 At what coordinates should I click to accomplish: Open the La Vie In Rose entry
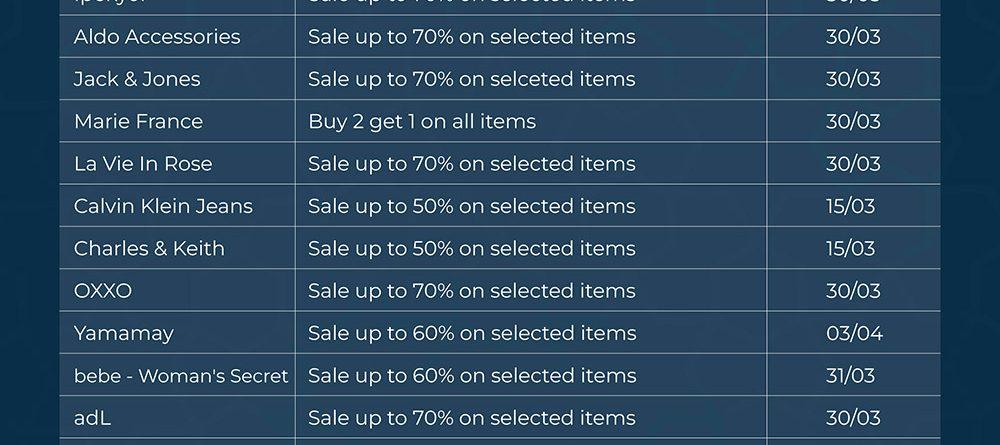(x=143, y=164)
